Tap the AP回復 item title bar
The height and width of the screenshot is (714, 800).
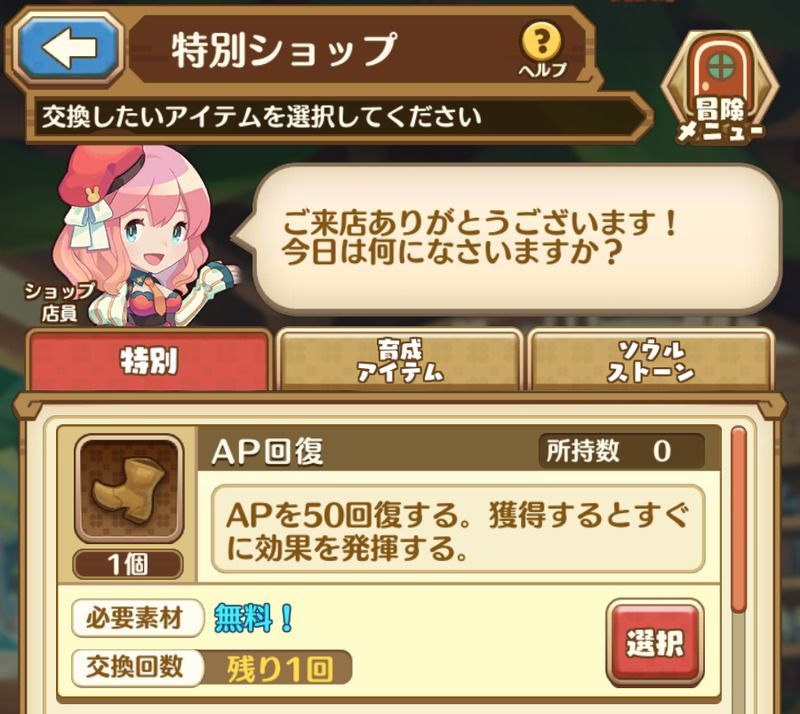point(458,451)
